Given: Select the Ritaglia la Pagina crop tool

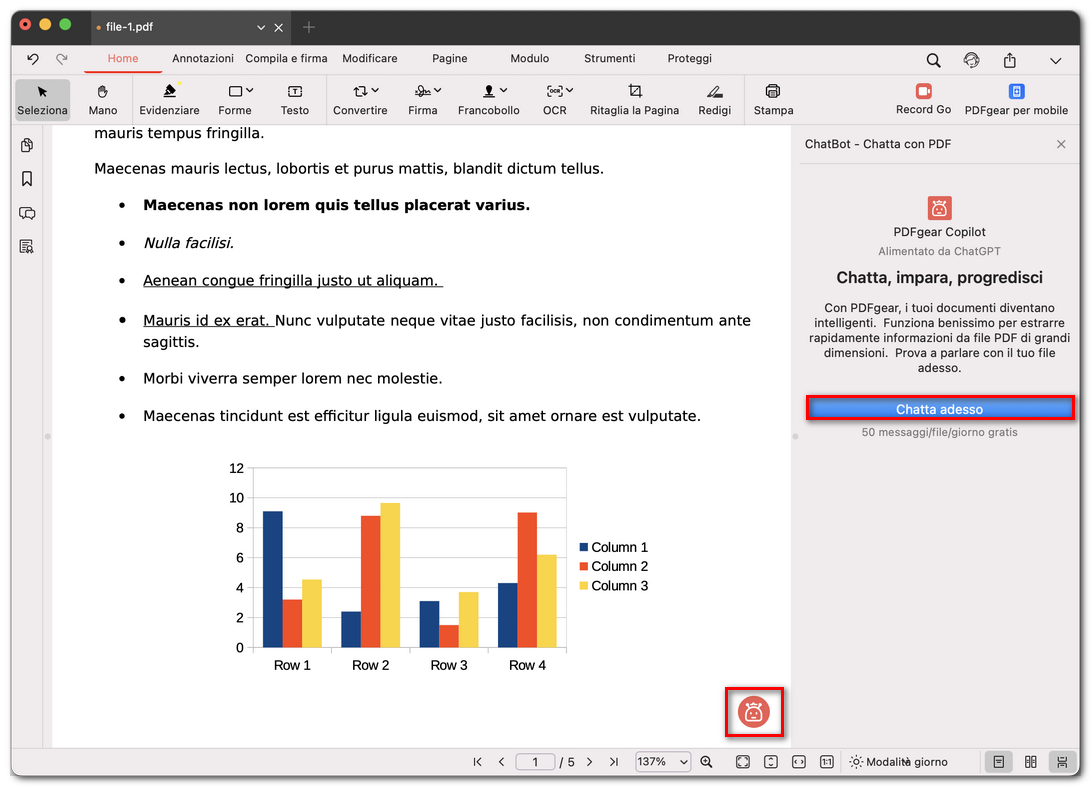Looking at the screenshot, I should click(634, 100).
